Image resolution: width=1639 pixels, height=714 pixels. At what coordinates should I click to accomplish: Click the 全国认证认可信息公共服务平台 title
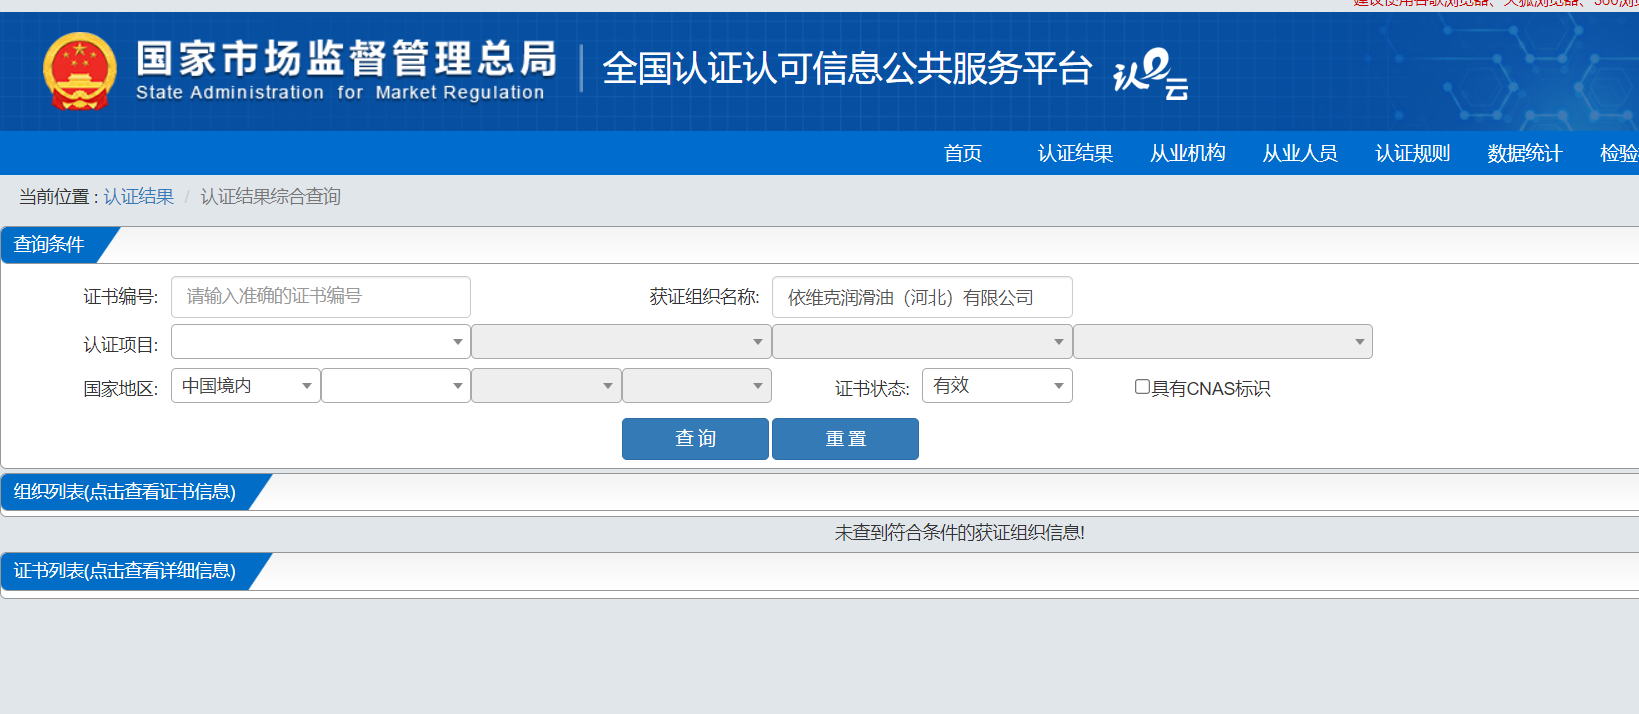point(847,69)
